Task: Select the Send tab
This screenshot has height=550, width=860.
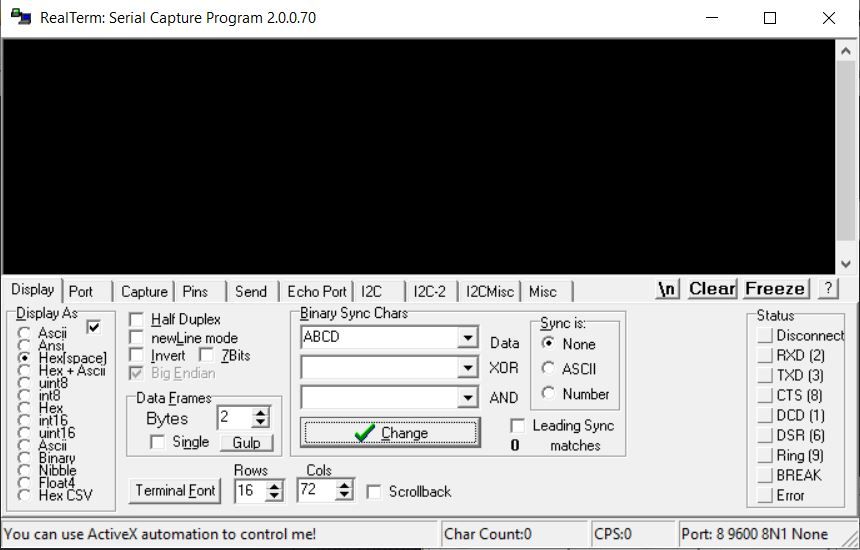Action: 251,292
